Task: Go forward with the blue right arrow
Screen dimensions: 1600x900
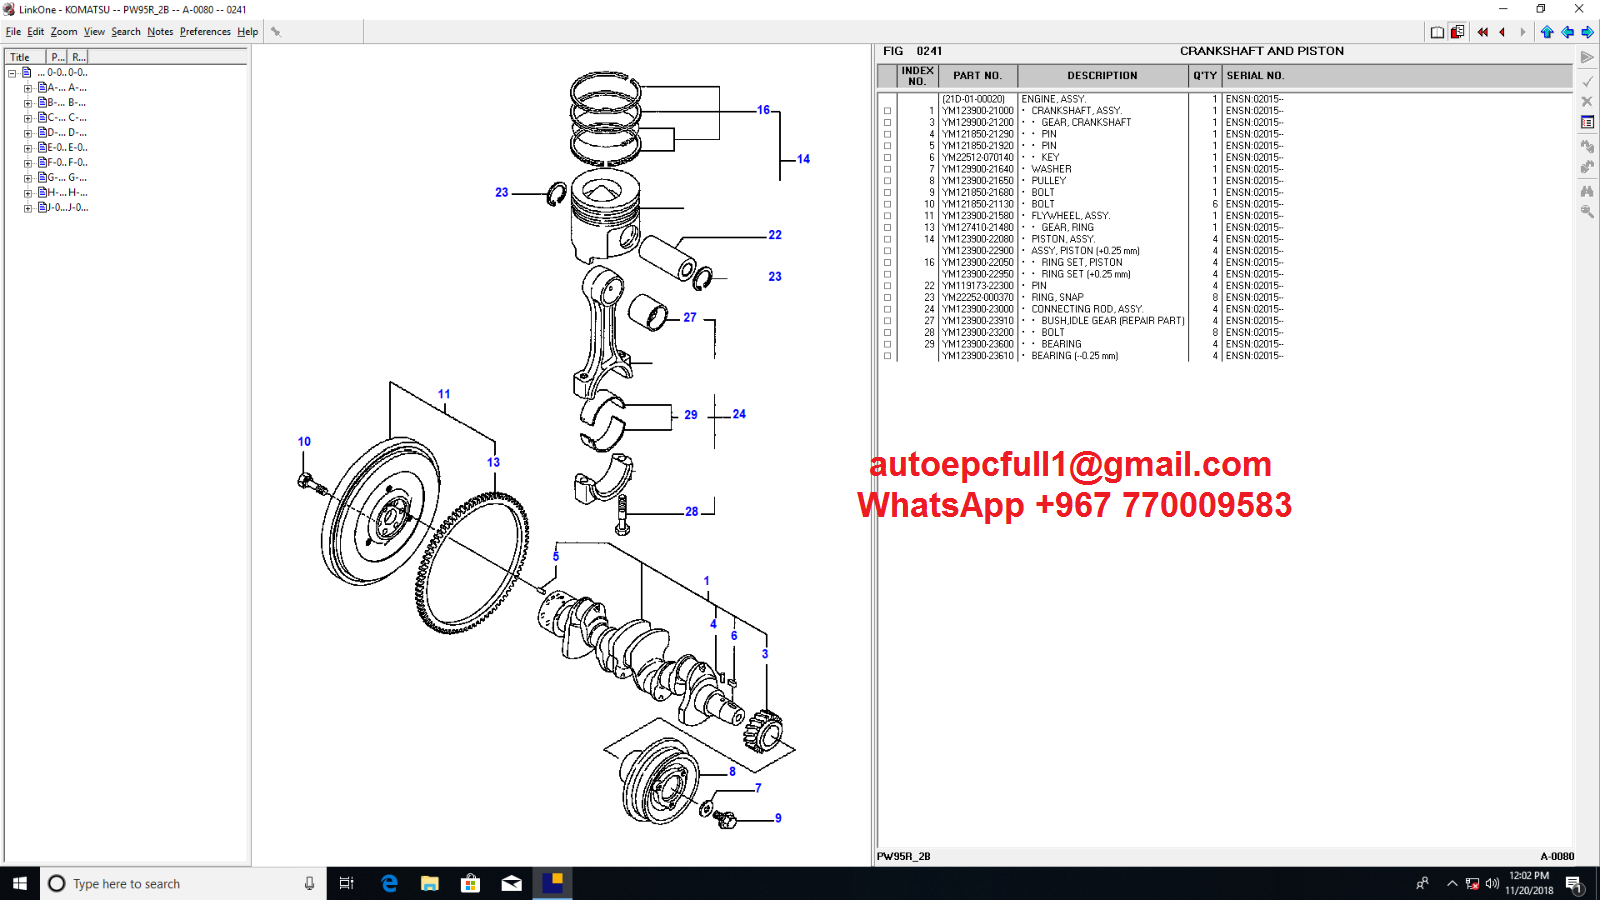Action: pyautogui.click(x=1587, y=32)
